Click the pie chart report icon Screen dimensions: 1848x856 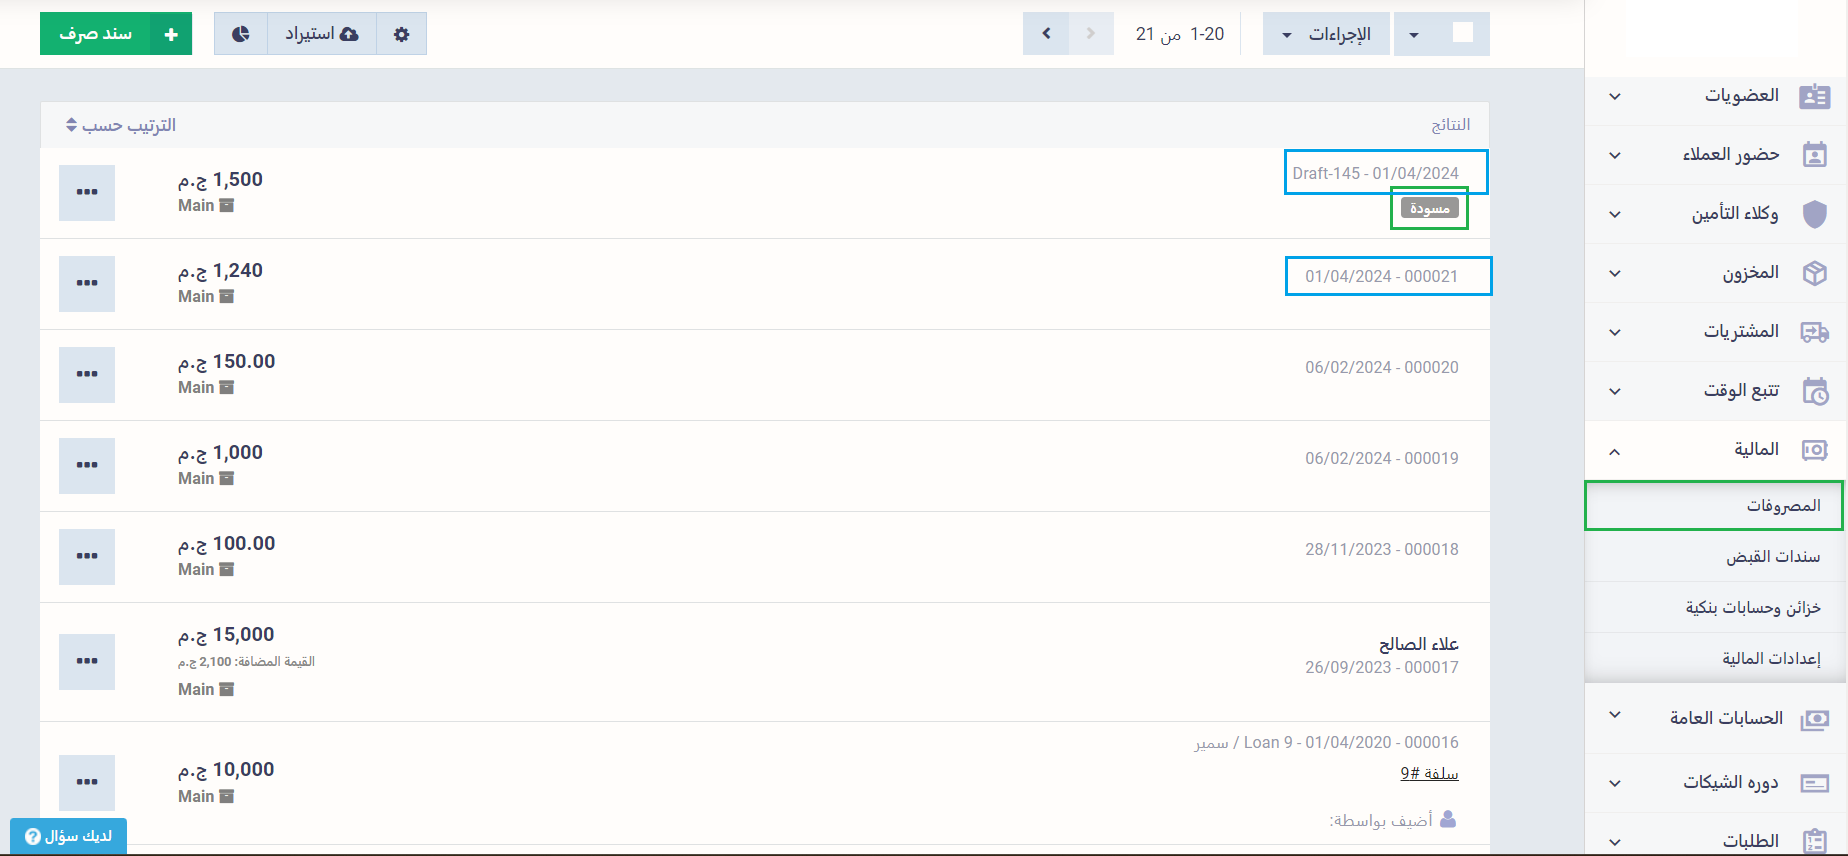pyautogui.click(x=240, y=34)
